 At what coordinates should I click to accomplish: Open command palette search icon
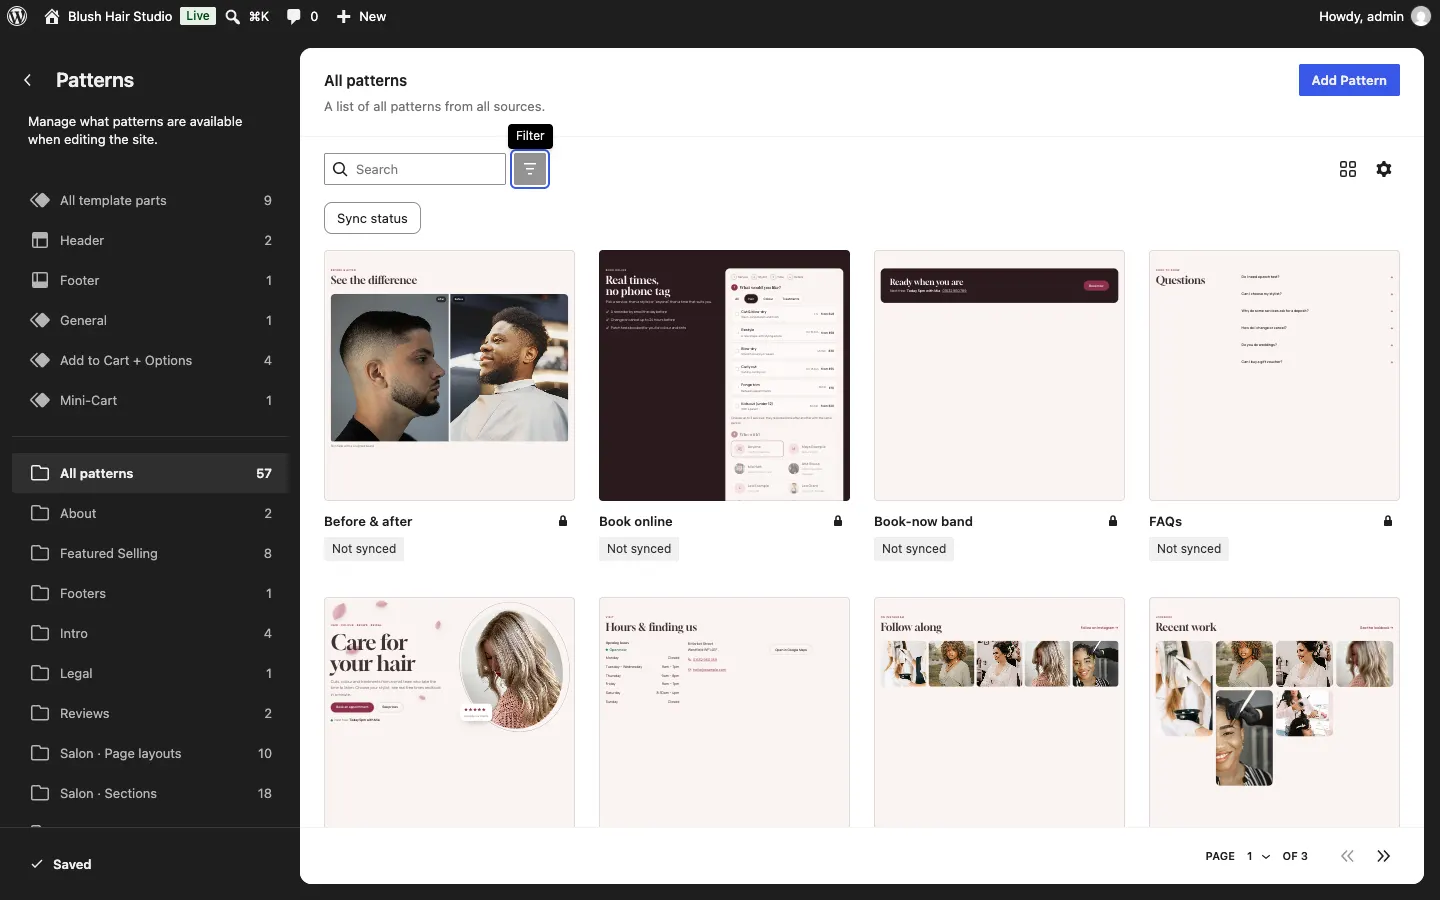233,16
